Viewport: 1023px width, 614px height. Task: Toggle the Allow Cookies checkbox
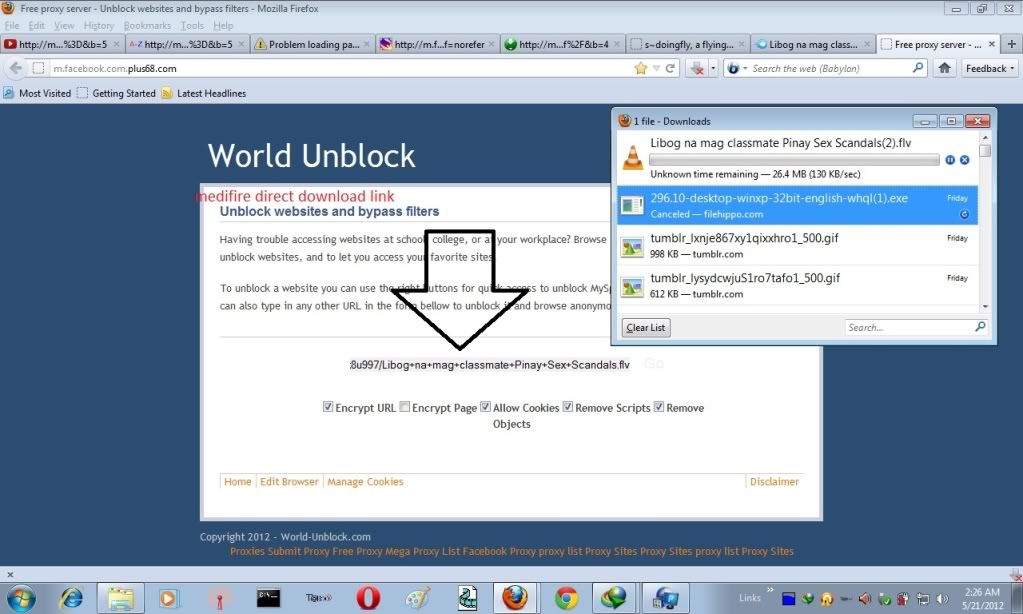pos(485,407)
